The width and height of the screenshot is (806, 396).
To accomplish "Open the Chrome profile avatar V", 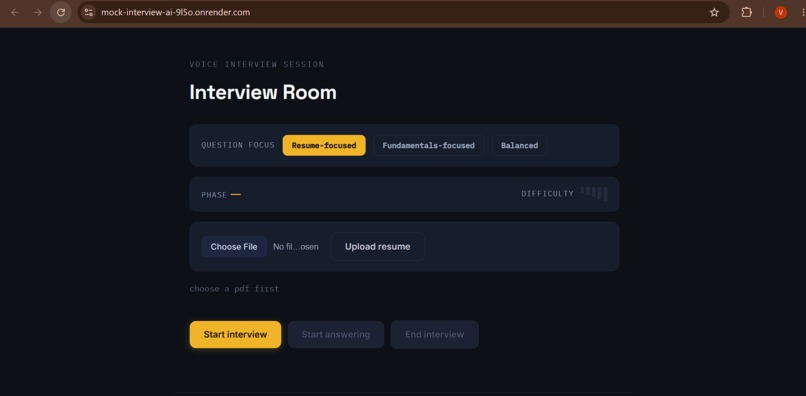I will click(780, 12).
